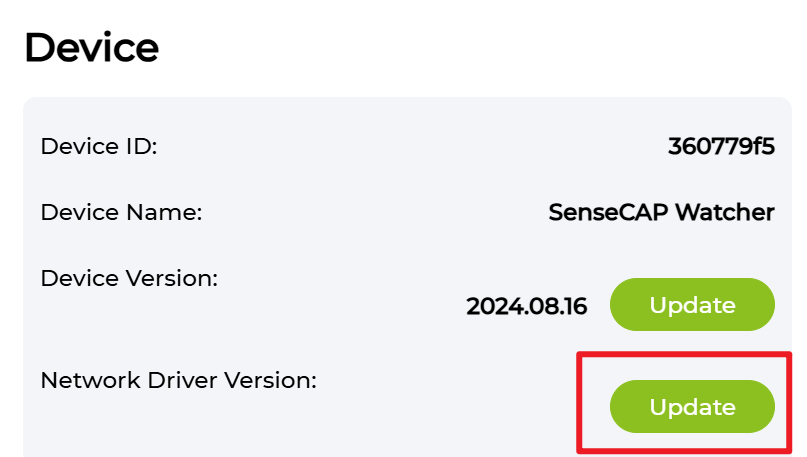Click the Device Name label
This screenshot has width=807, height=457.
pos(121,212)
